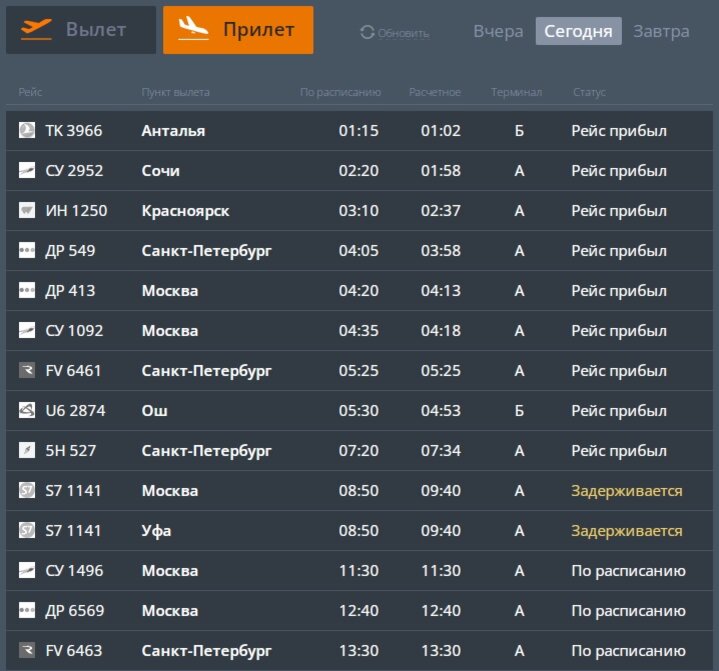The height and width of the screenshot is (671, 719).
Task: Click scheduled time 01:15
Action: tap(359, 131)
